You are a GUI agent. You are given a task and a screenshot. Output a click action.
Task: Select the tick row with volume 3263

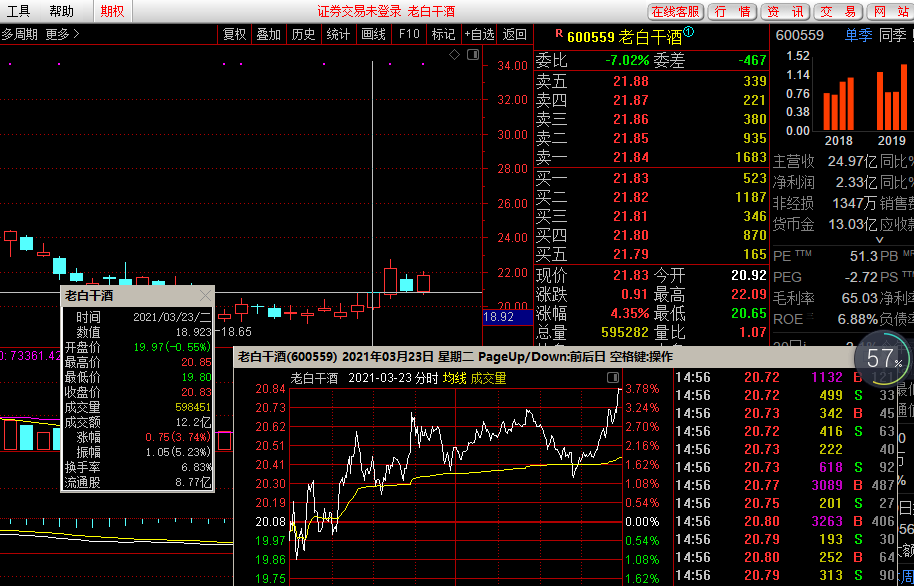click(x=785, y=521)
